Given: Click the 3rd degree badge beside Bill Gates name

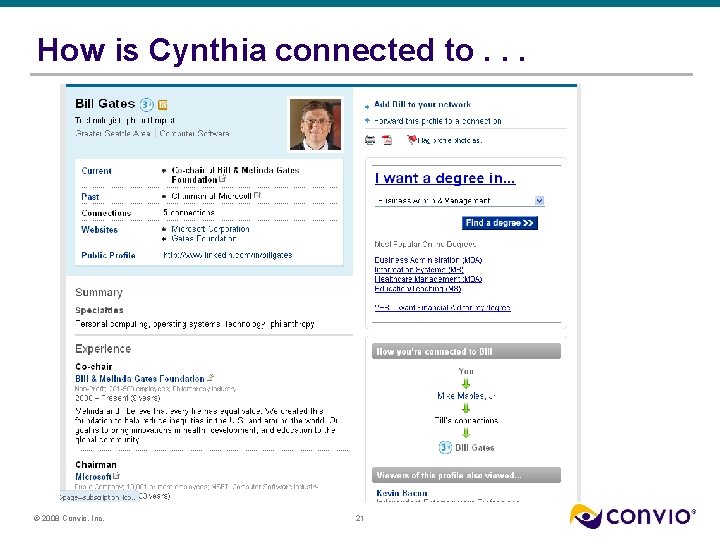Looking at the screenshot, I should coord(146,105).
